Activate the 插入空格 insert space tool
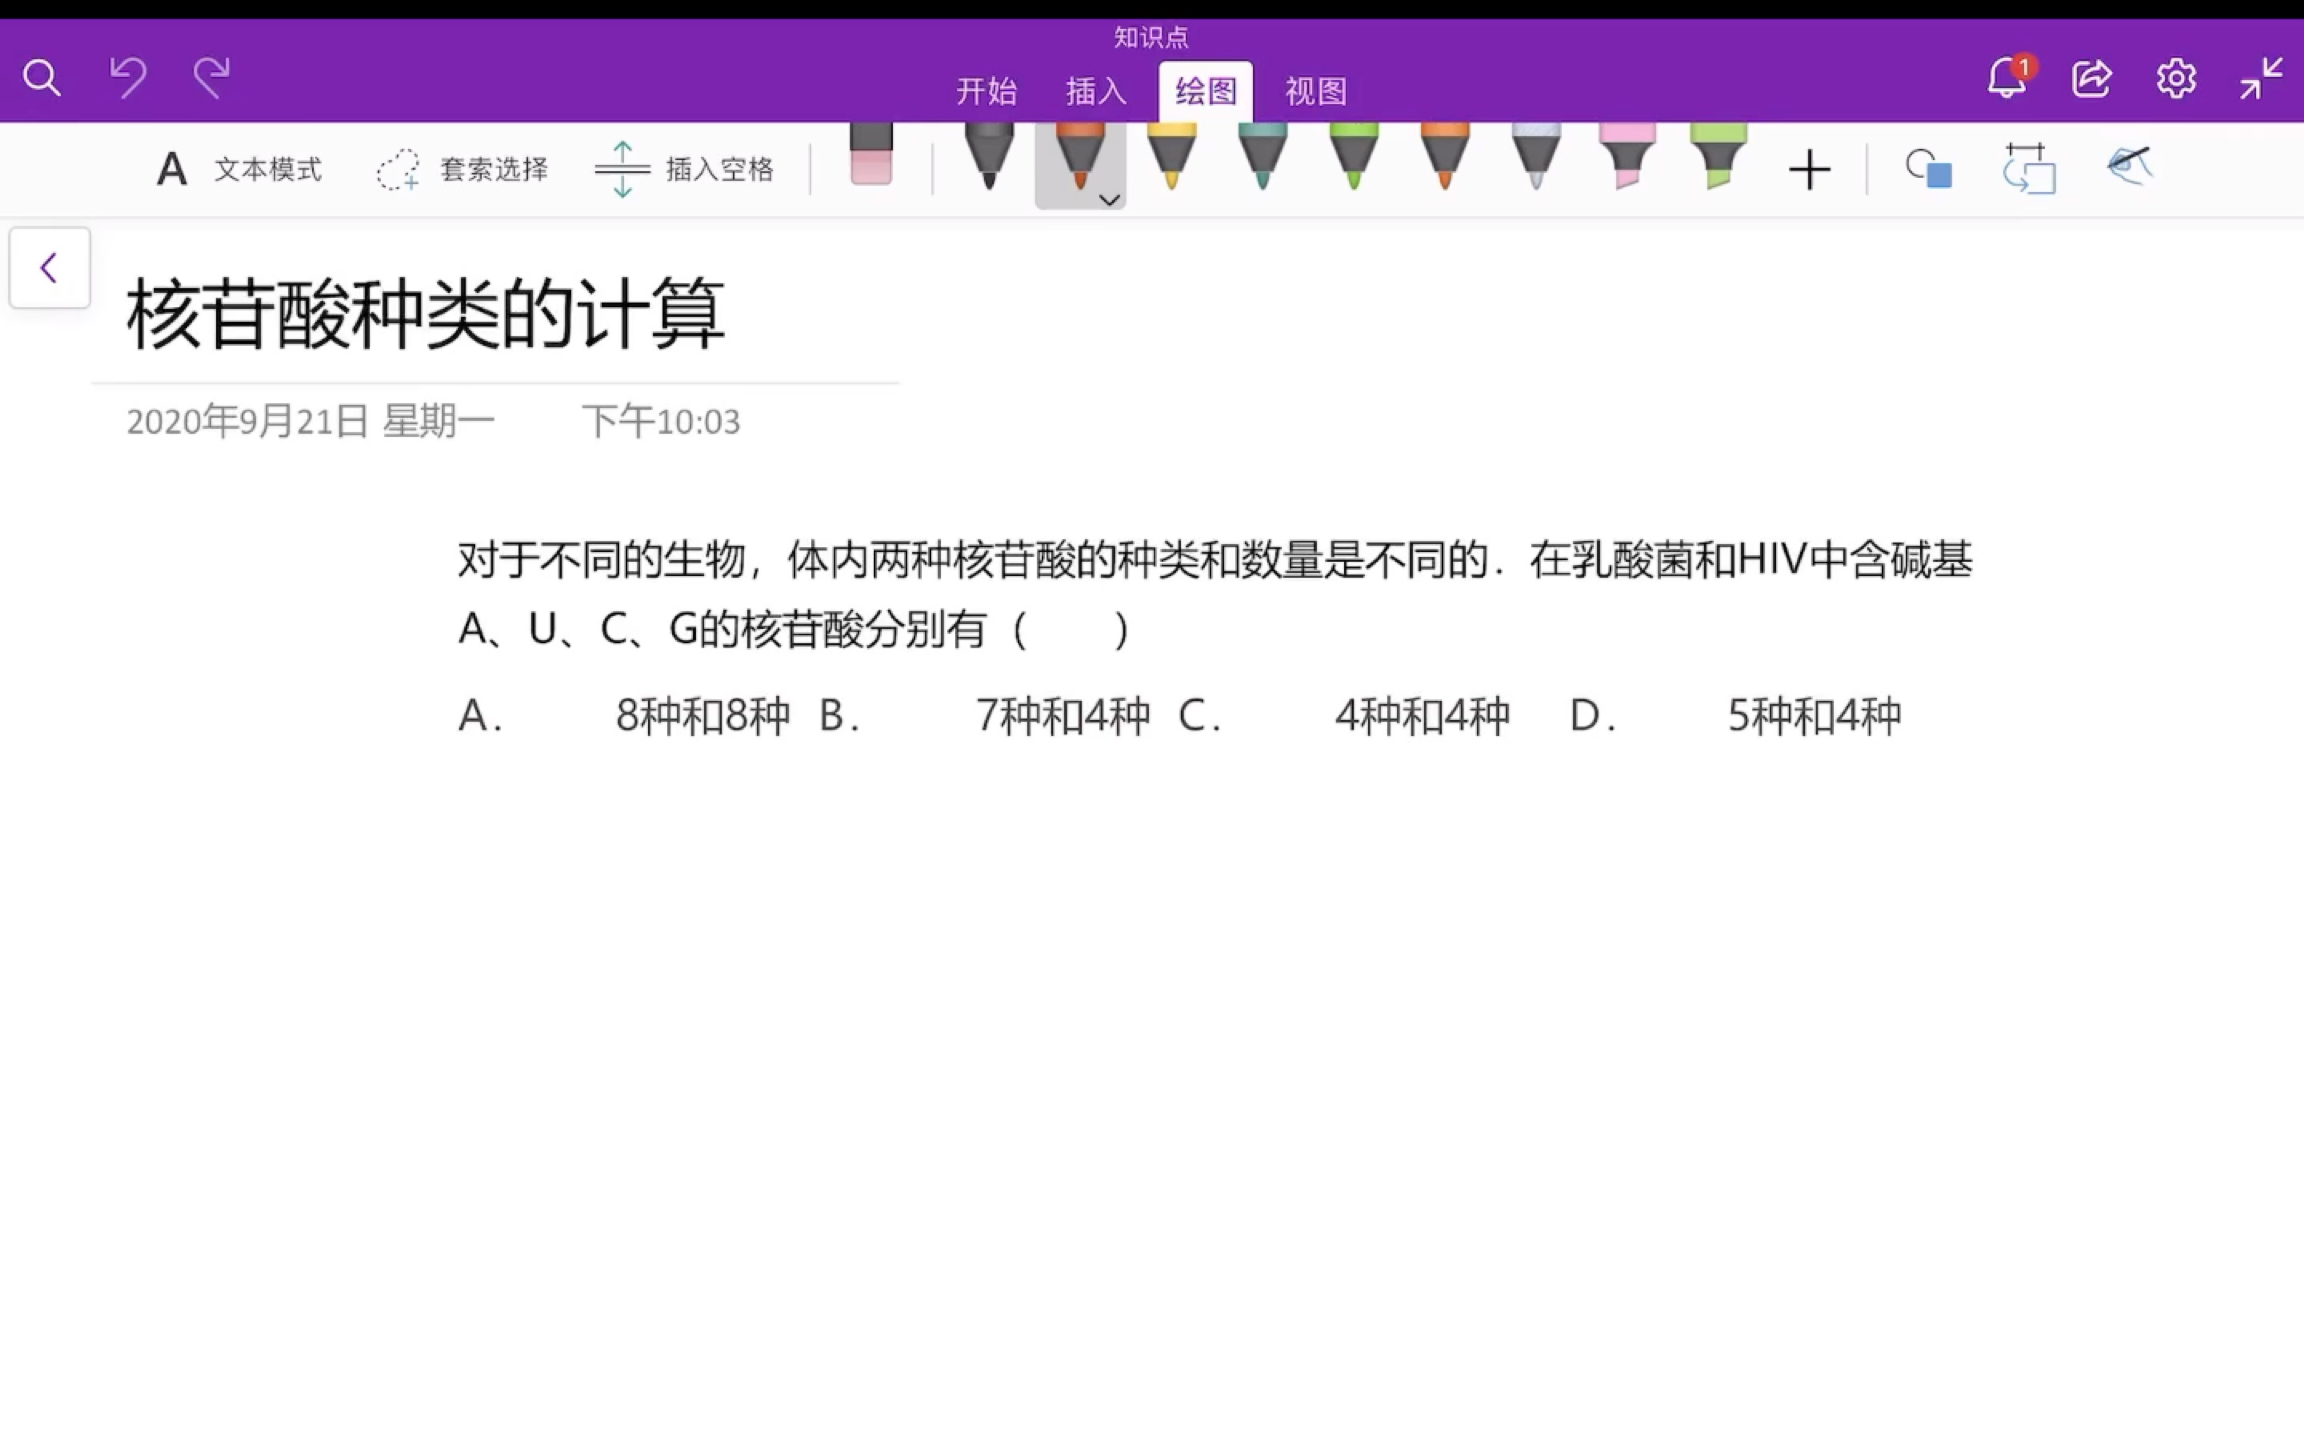 pyautogui.click(x=685, y=169)
